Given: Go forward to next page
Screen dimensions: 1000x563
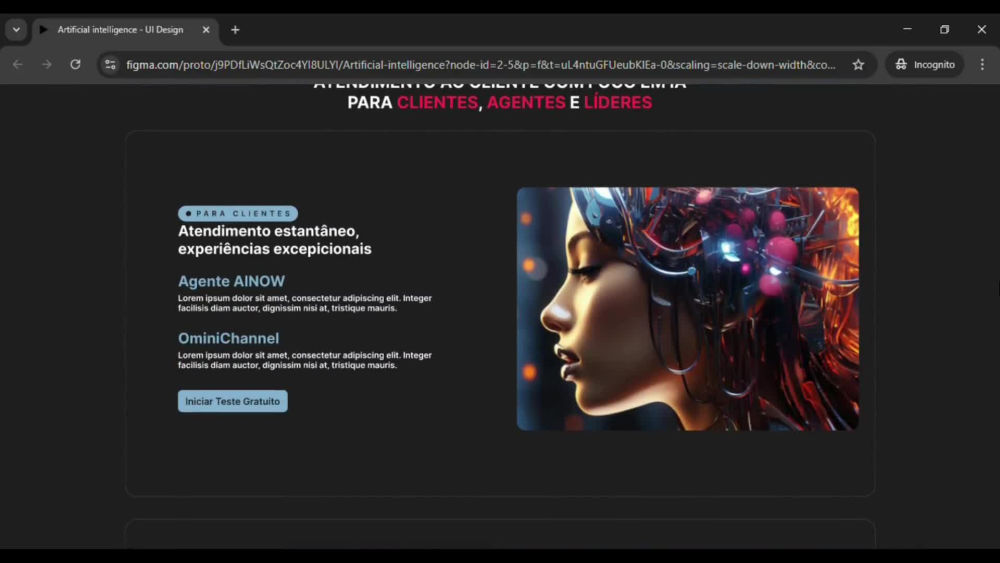Looking at the screenshot, I should [x=47, y=64].
